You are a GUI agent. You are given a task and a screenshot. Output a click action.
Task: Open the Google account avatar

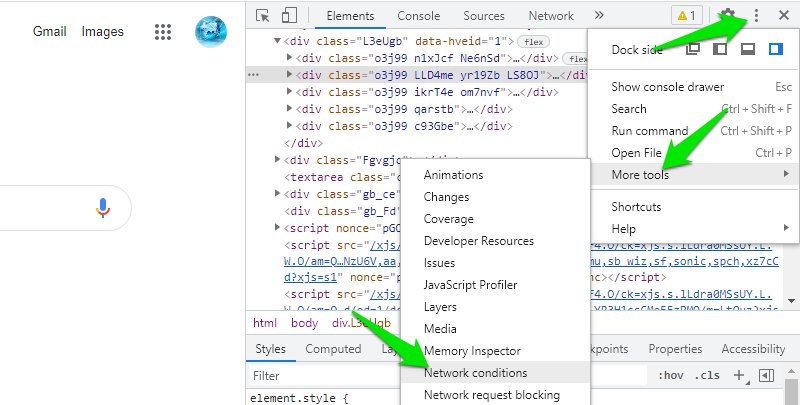click(x=211, y=32)
